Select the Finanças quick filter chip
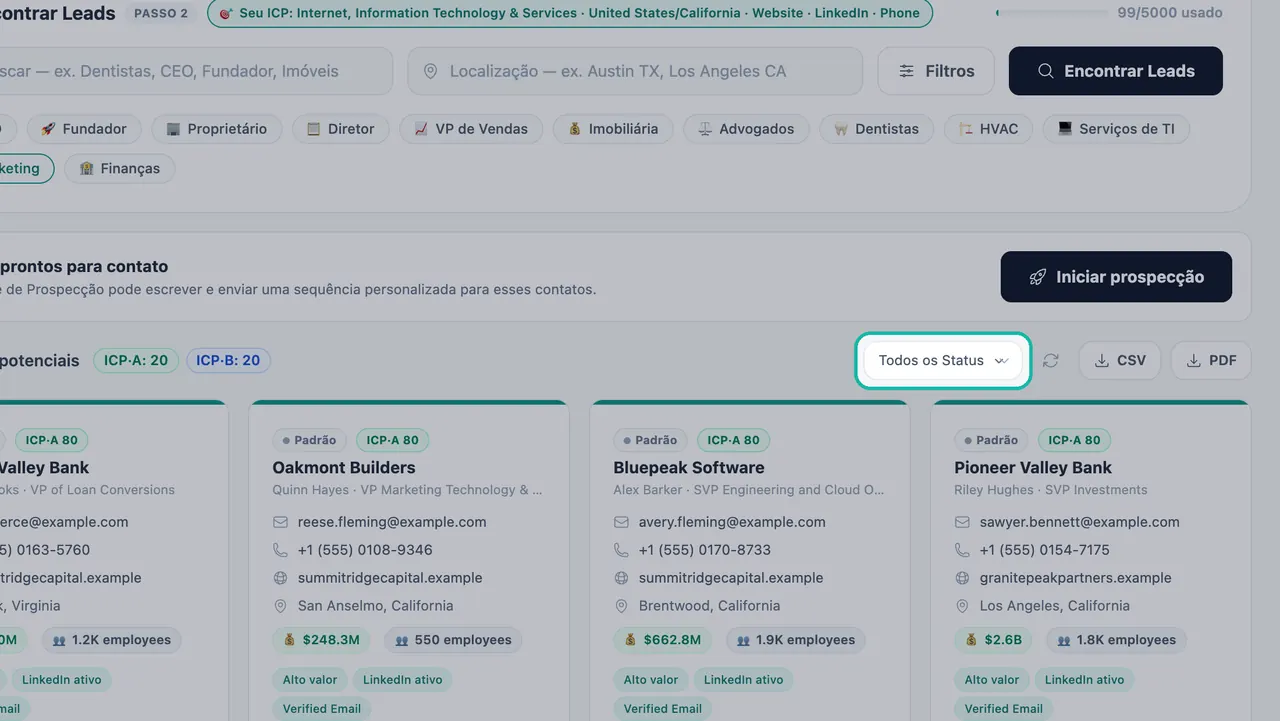 [119, 169]
